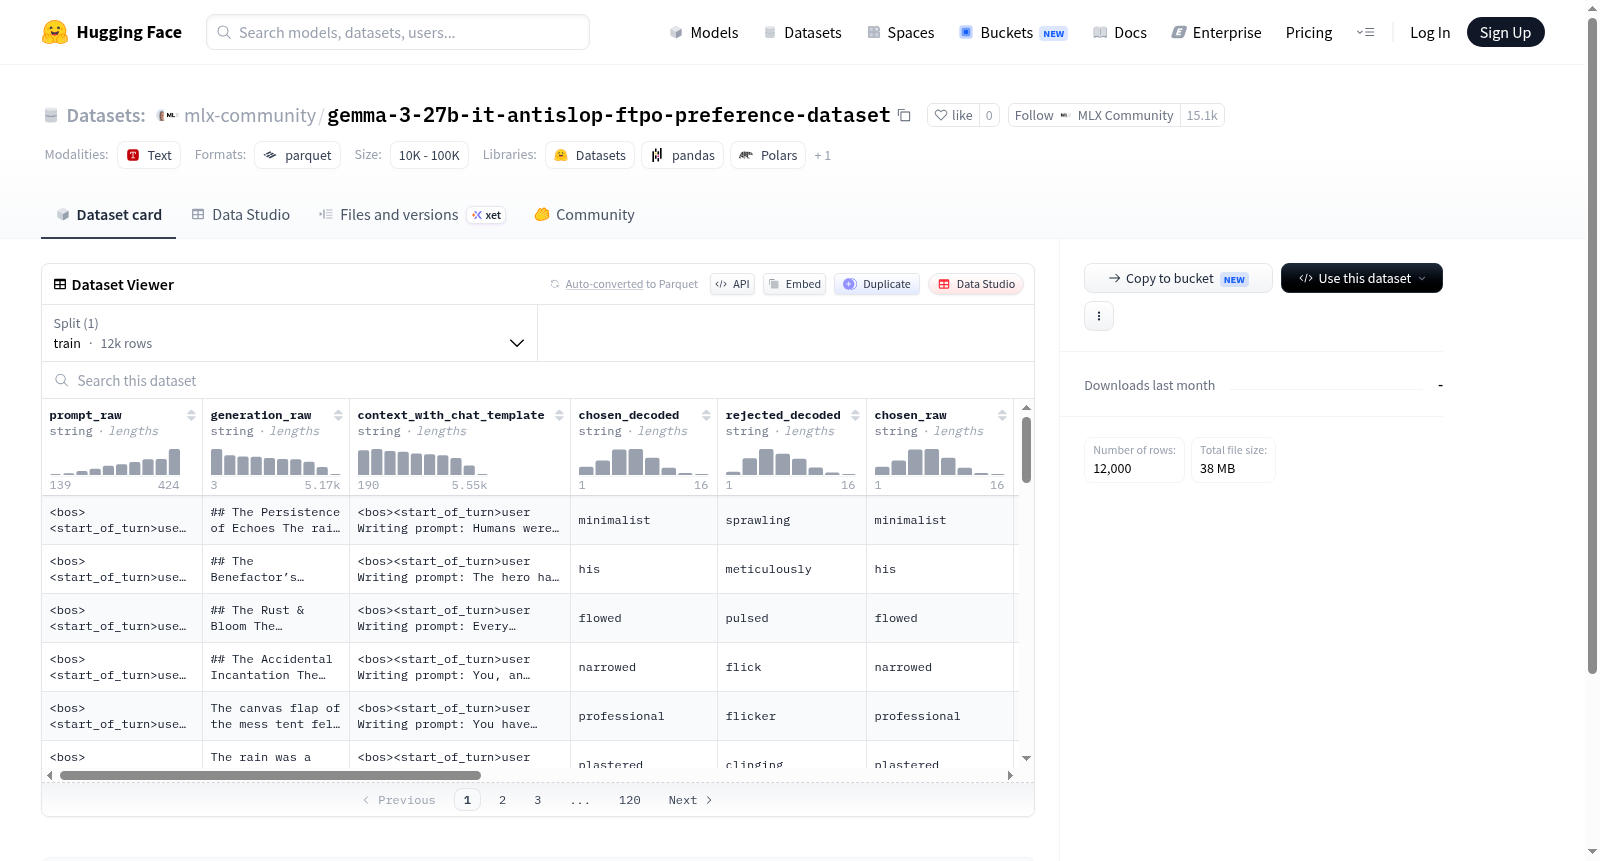Click the mlx-community avatar icon

[x=167, y=115]
